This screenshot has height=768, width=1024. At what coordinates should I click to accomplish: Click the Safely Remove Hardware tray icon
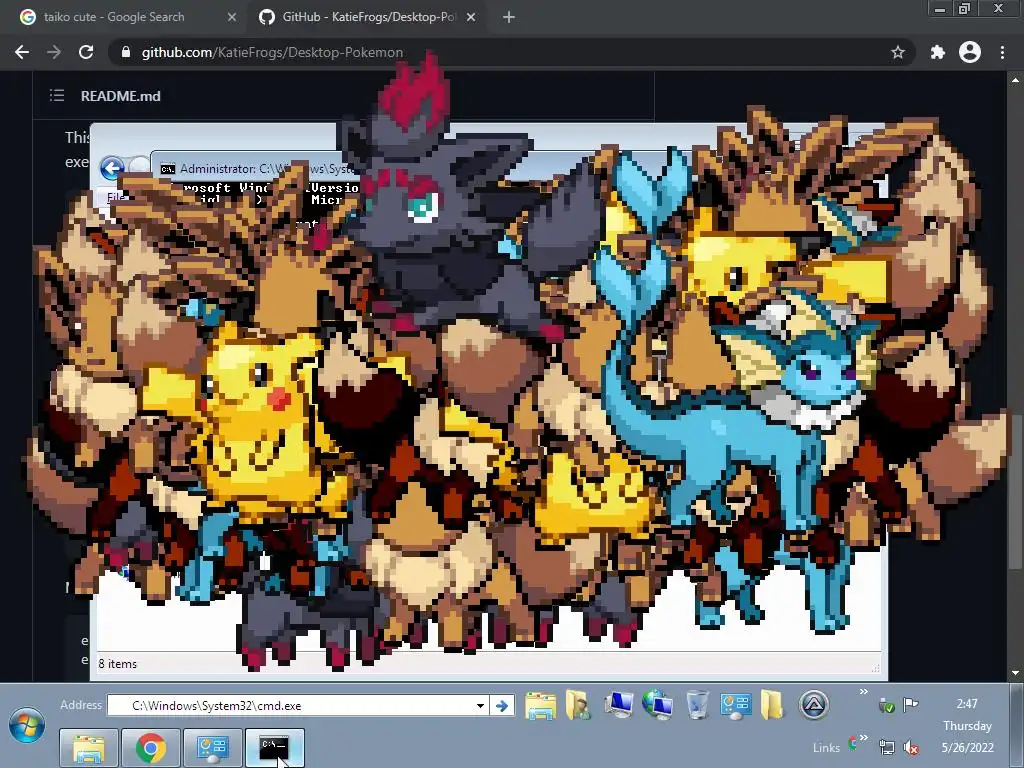click(886, 705)
